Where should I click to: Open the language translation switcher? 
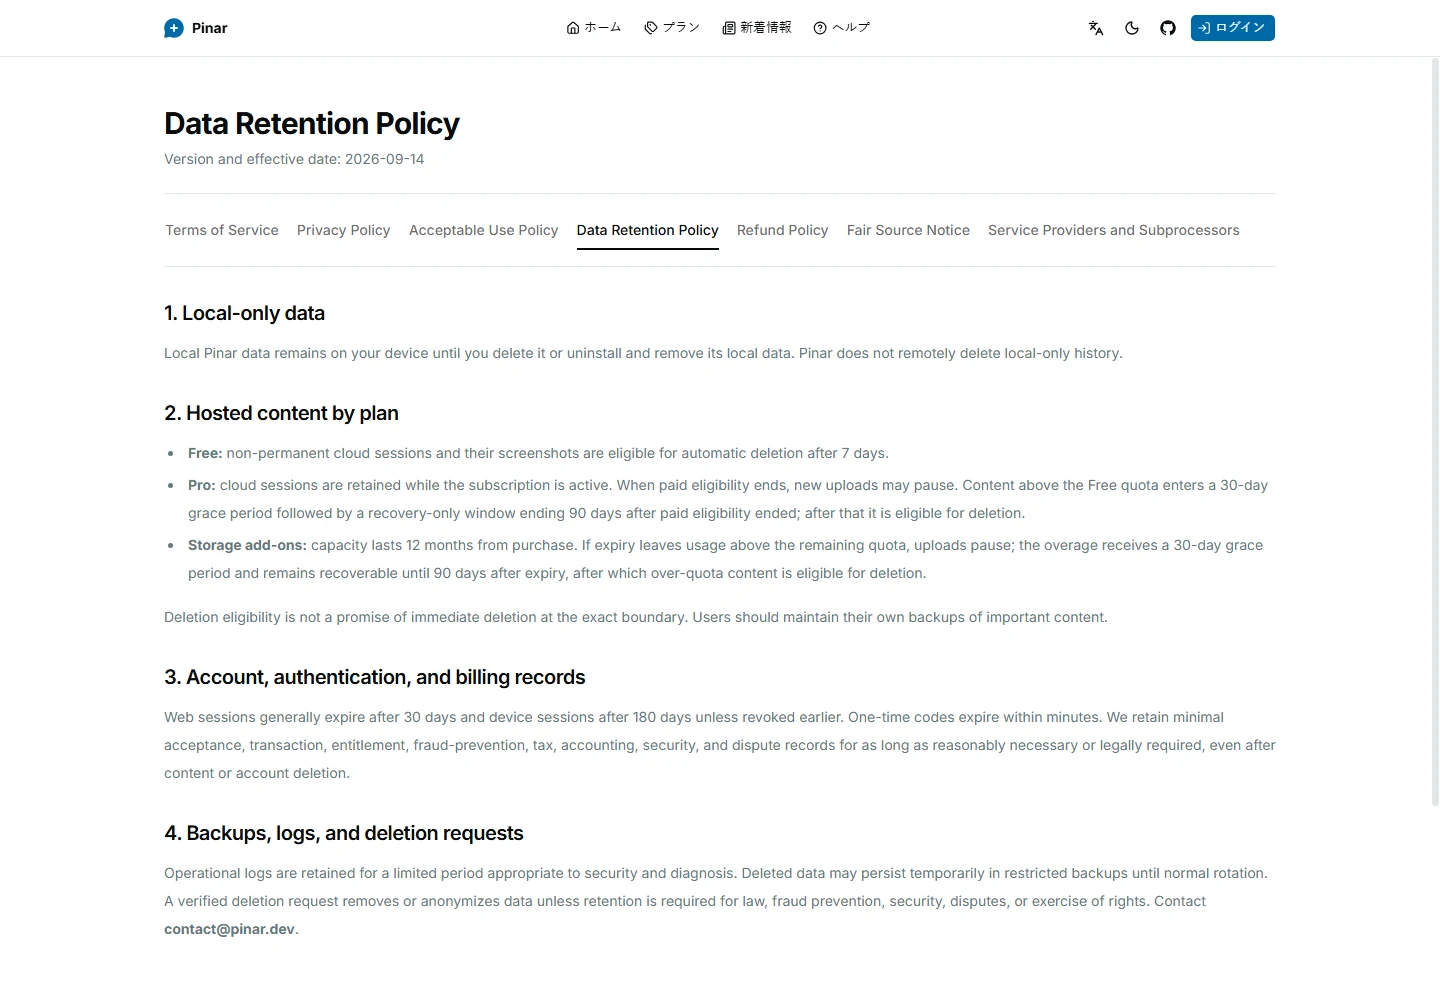[1096, 28]
